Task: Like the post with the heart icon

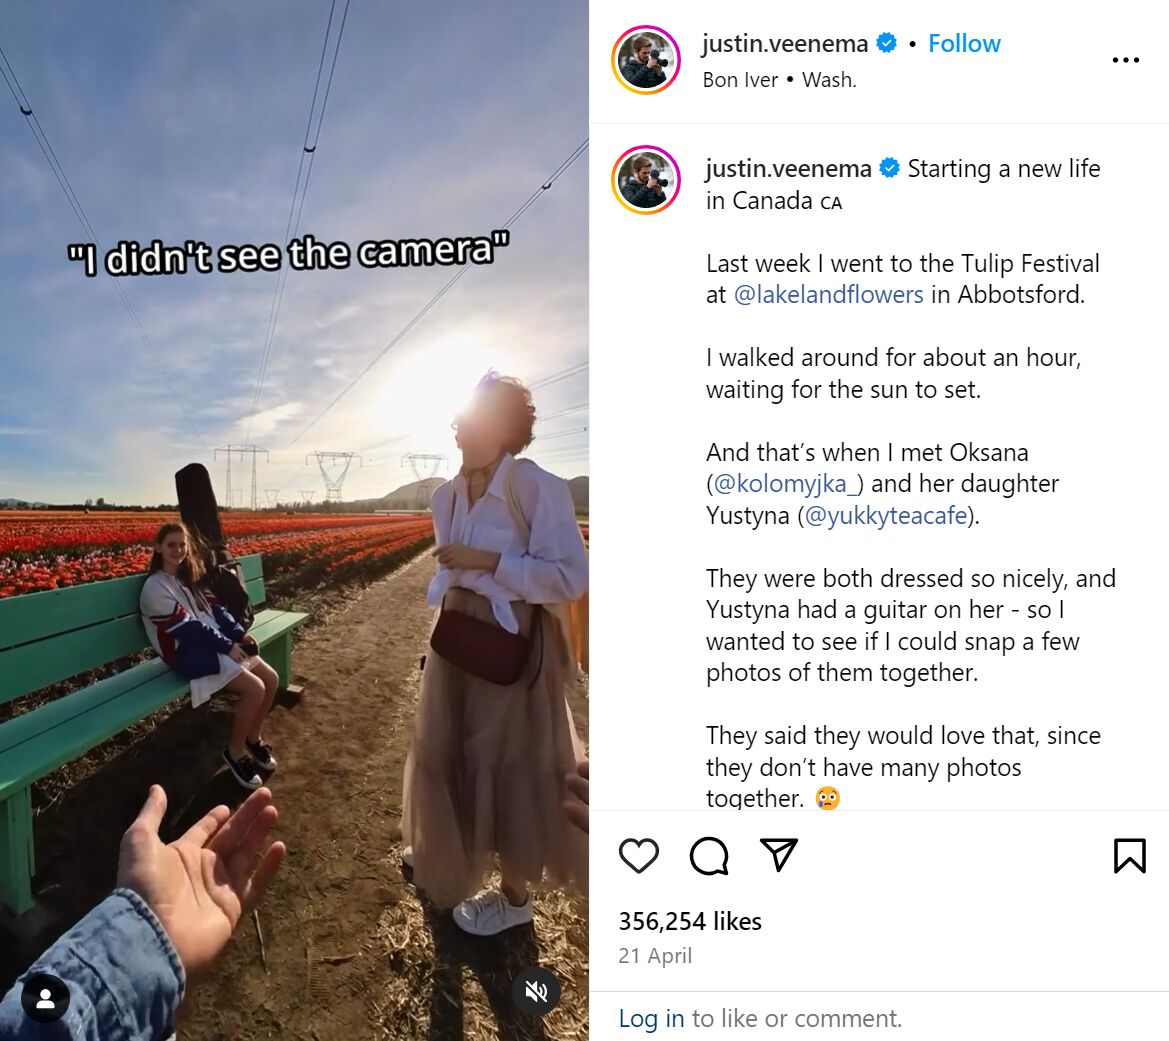Action: [x=639, y=855]
